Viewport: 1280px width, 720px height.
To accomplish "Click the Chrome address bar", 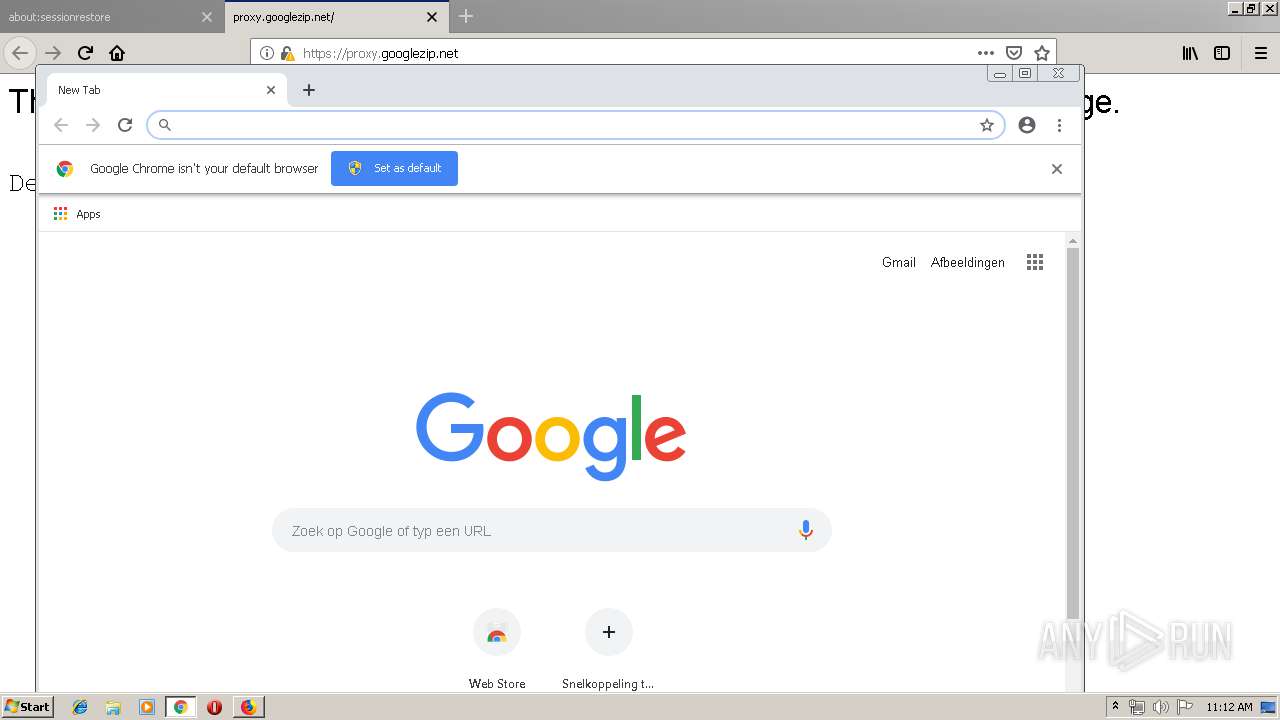I will click(x=575, y=125).
